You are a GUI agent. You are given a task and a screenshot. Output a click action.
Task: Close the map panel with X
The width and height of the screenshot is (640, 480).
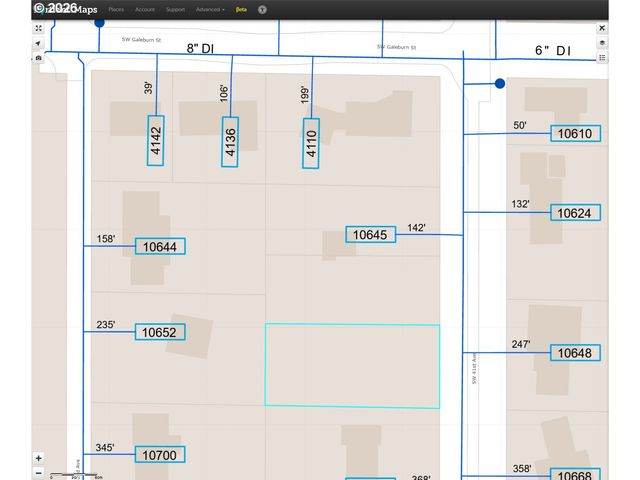click(602, 28)
